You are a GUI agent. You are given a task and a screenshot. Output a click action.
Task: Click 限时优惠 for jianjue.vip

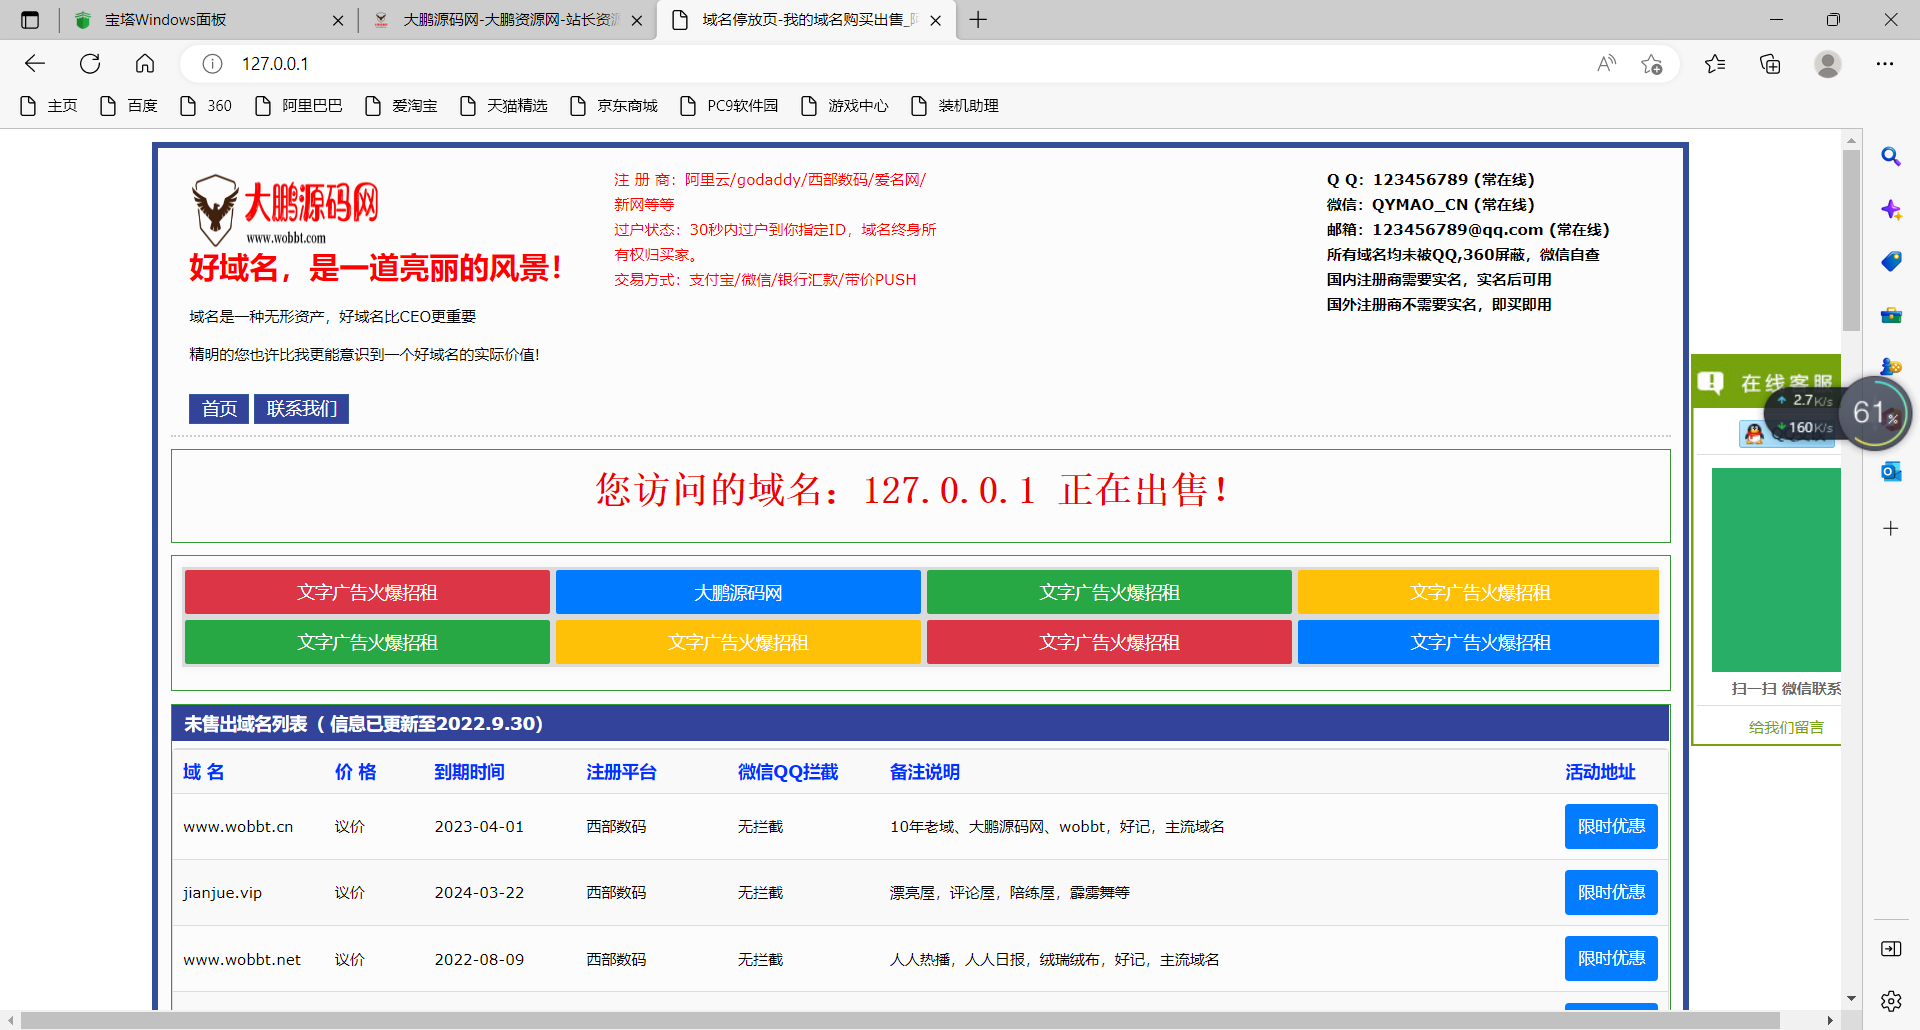[x=1610, y=892]
